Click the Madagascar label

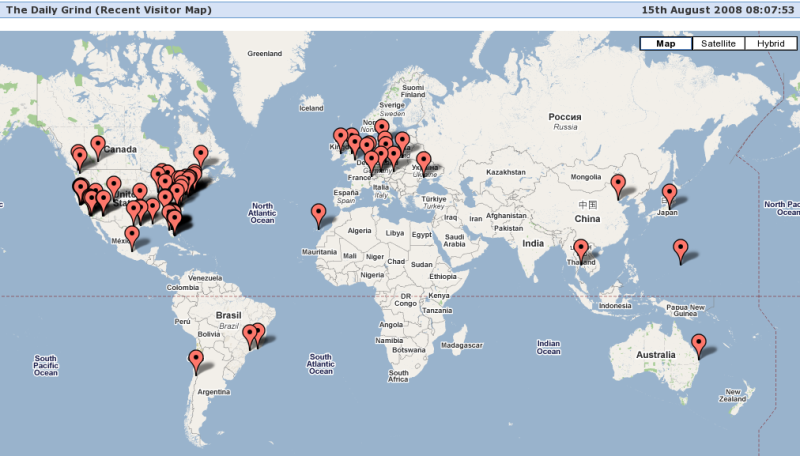tap(462, 345)
